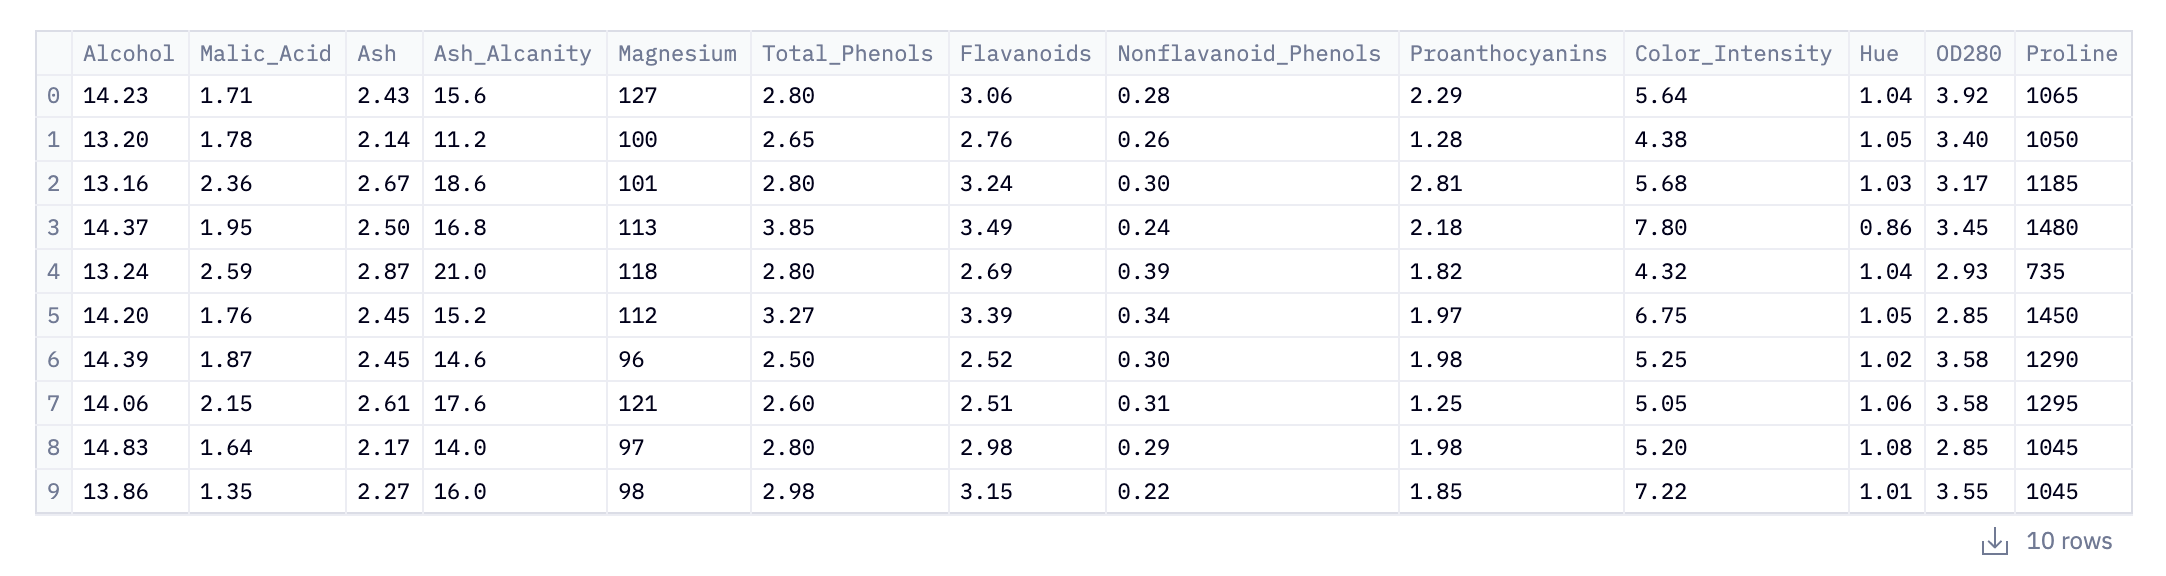The width and height of the screenshot is (2166, 576).
Task: Click the Nonflavanoid_Phenols column header
Action: 1252,54
